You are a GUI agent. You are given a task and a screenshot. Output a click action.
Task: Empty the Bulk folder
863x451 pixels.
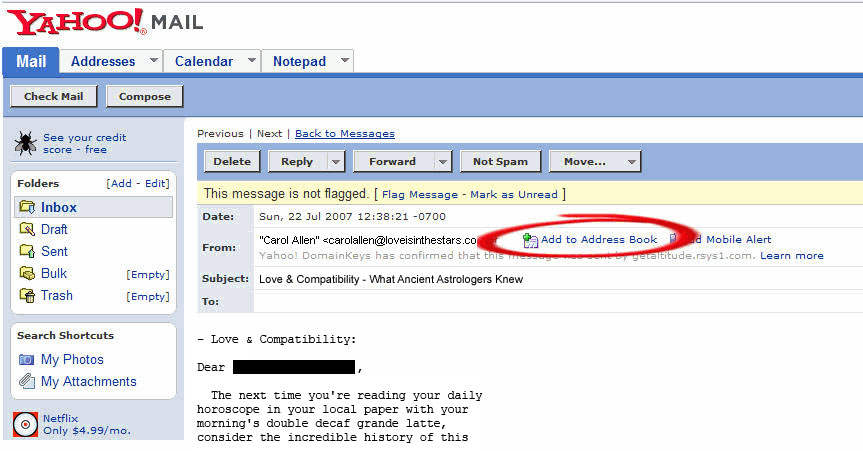(148, 274)
